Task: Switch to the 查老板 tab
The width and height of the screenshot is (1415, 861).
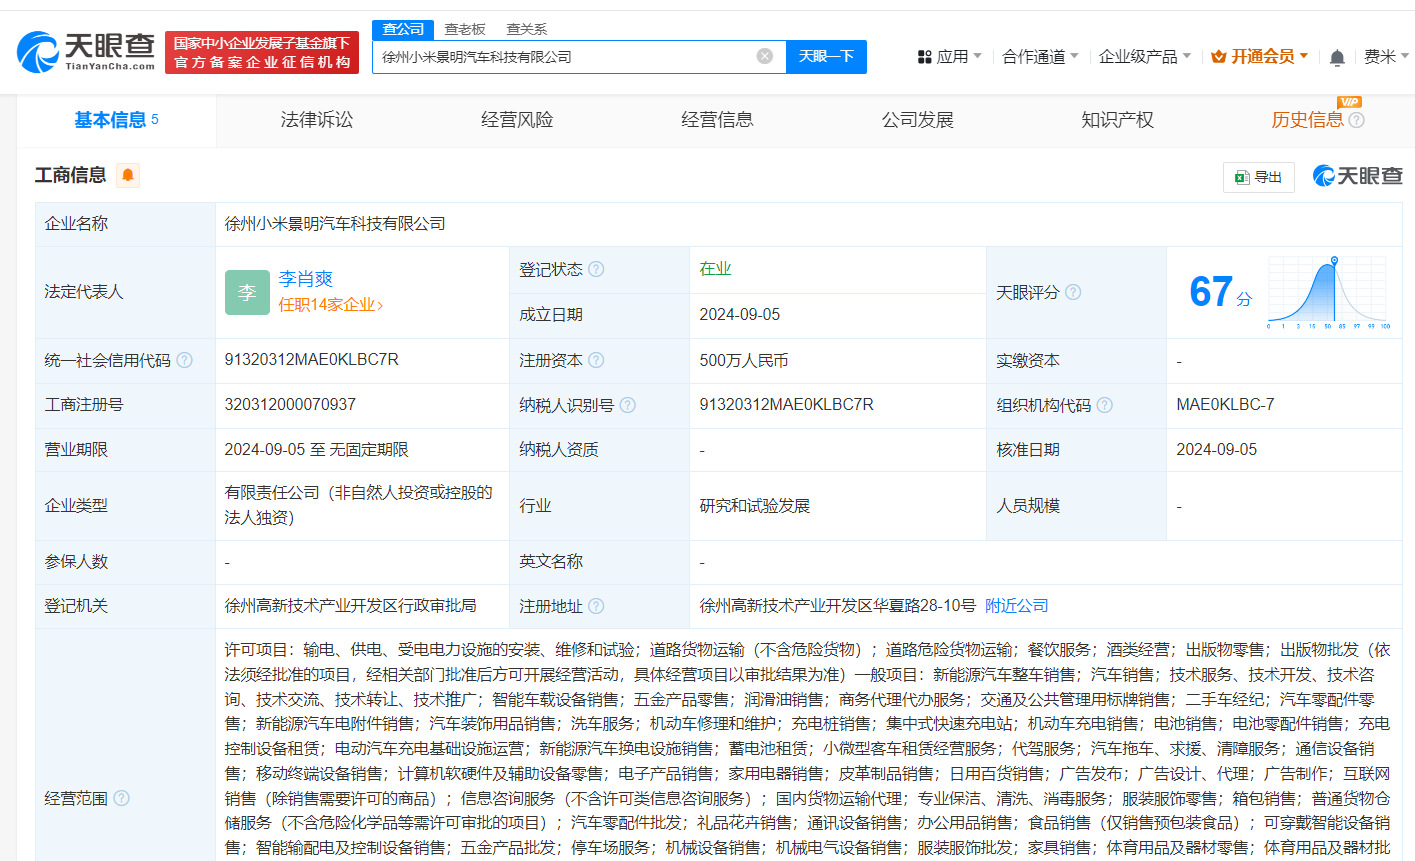Action: pos(464,29)
